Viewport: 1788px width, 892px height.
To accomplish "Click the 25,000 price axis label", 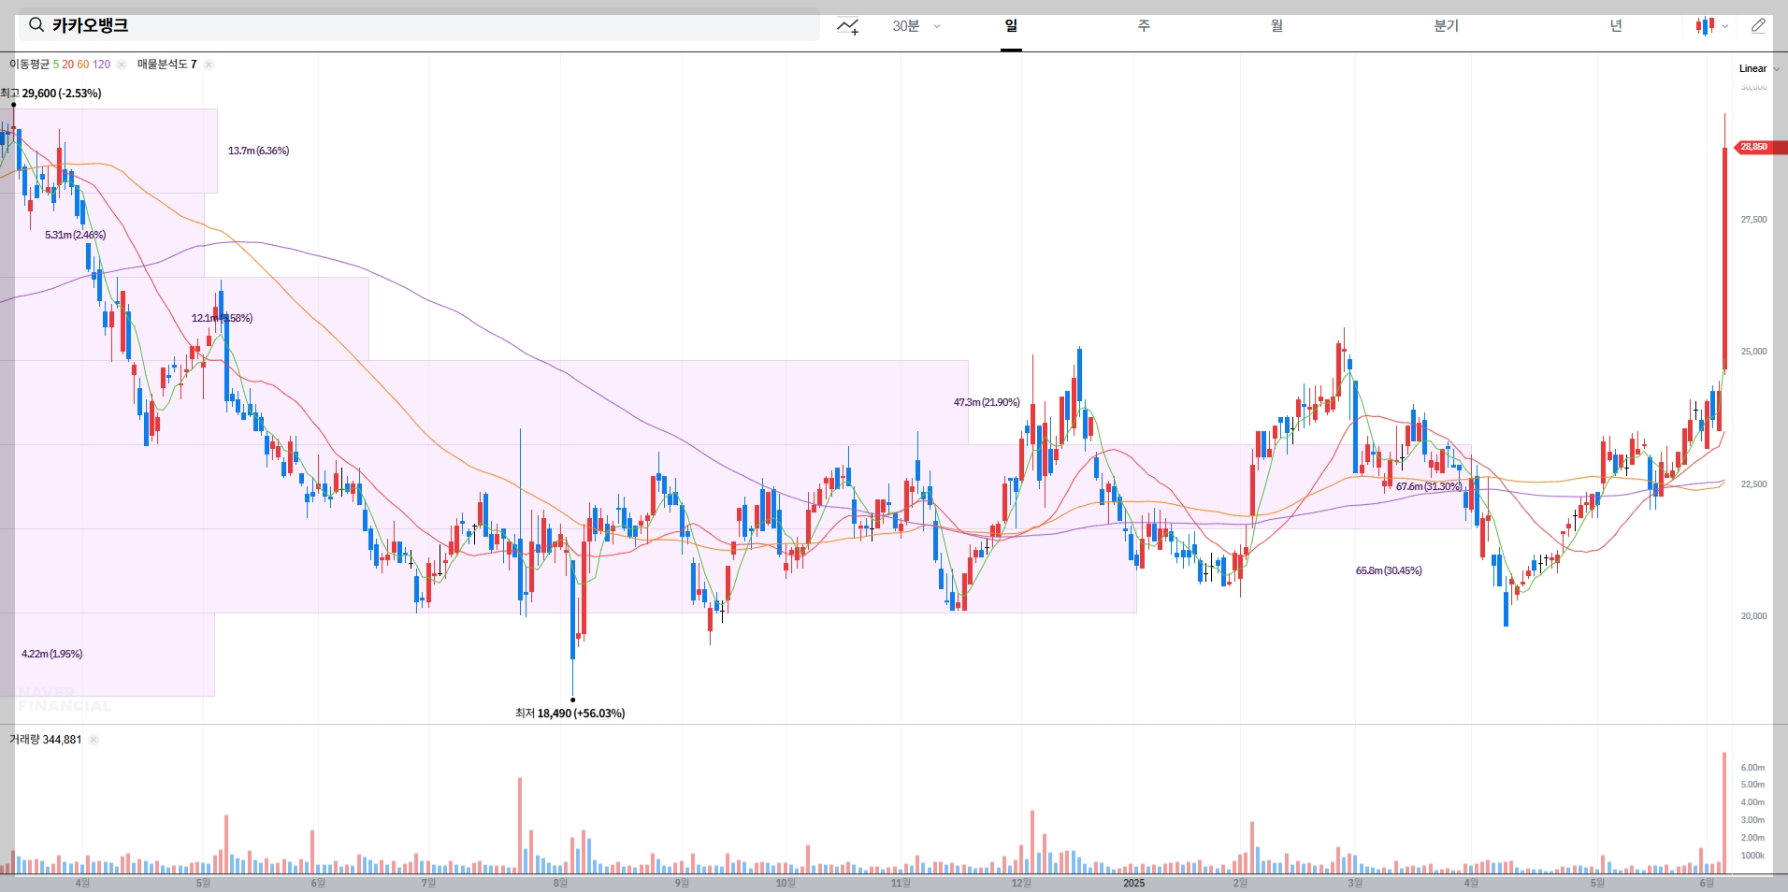I will (x=1754, y=351).
